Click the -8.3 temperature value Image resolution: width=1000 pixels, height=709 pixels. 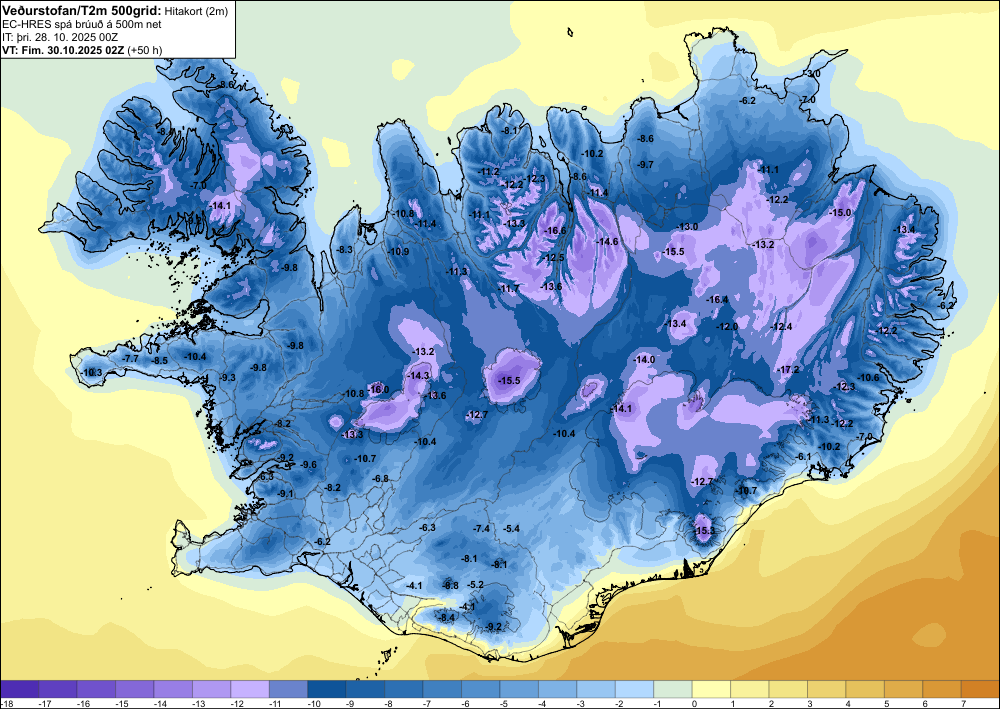[345, 249]
